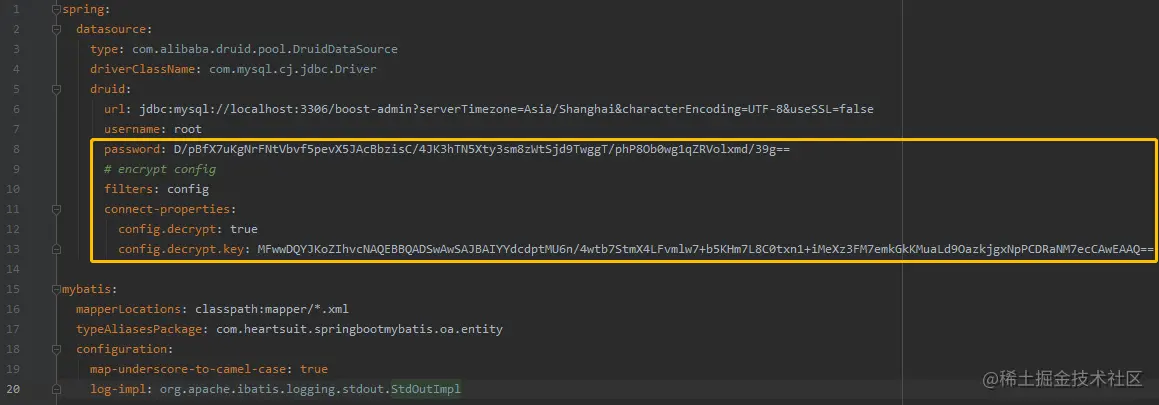The image size is (1159, 405).
Task: Click the 'druid' key
Action: tap(107, 89)
